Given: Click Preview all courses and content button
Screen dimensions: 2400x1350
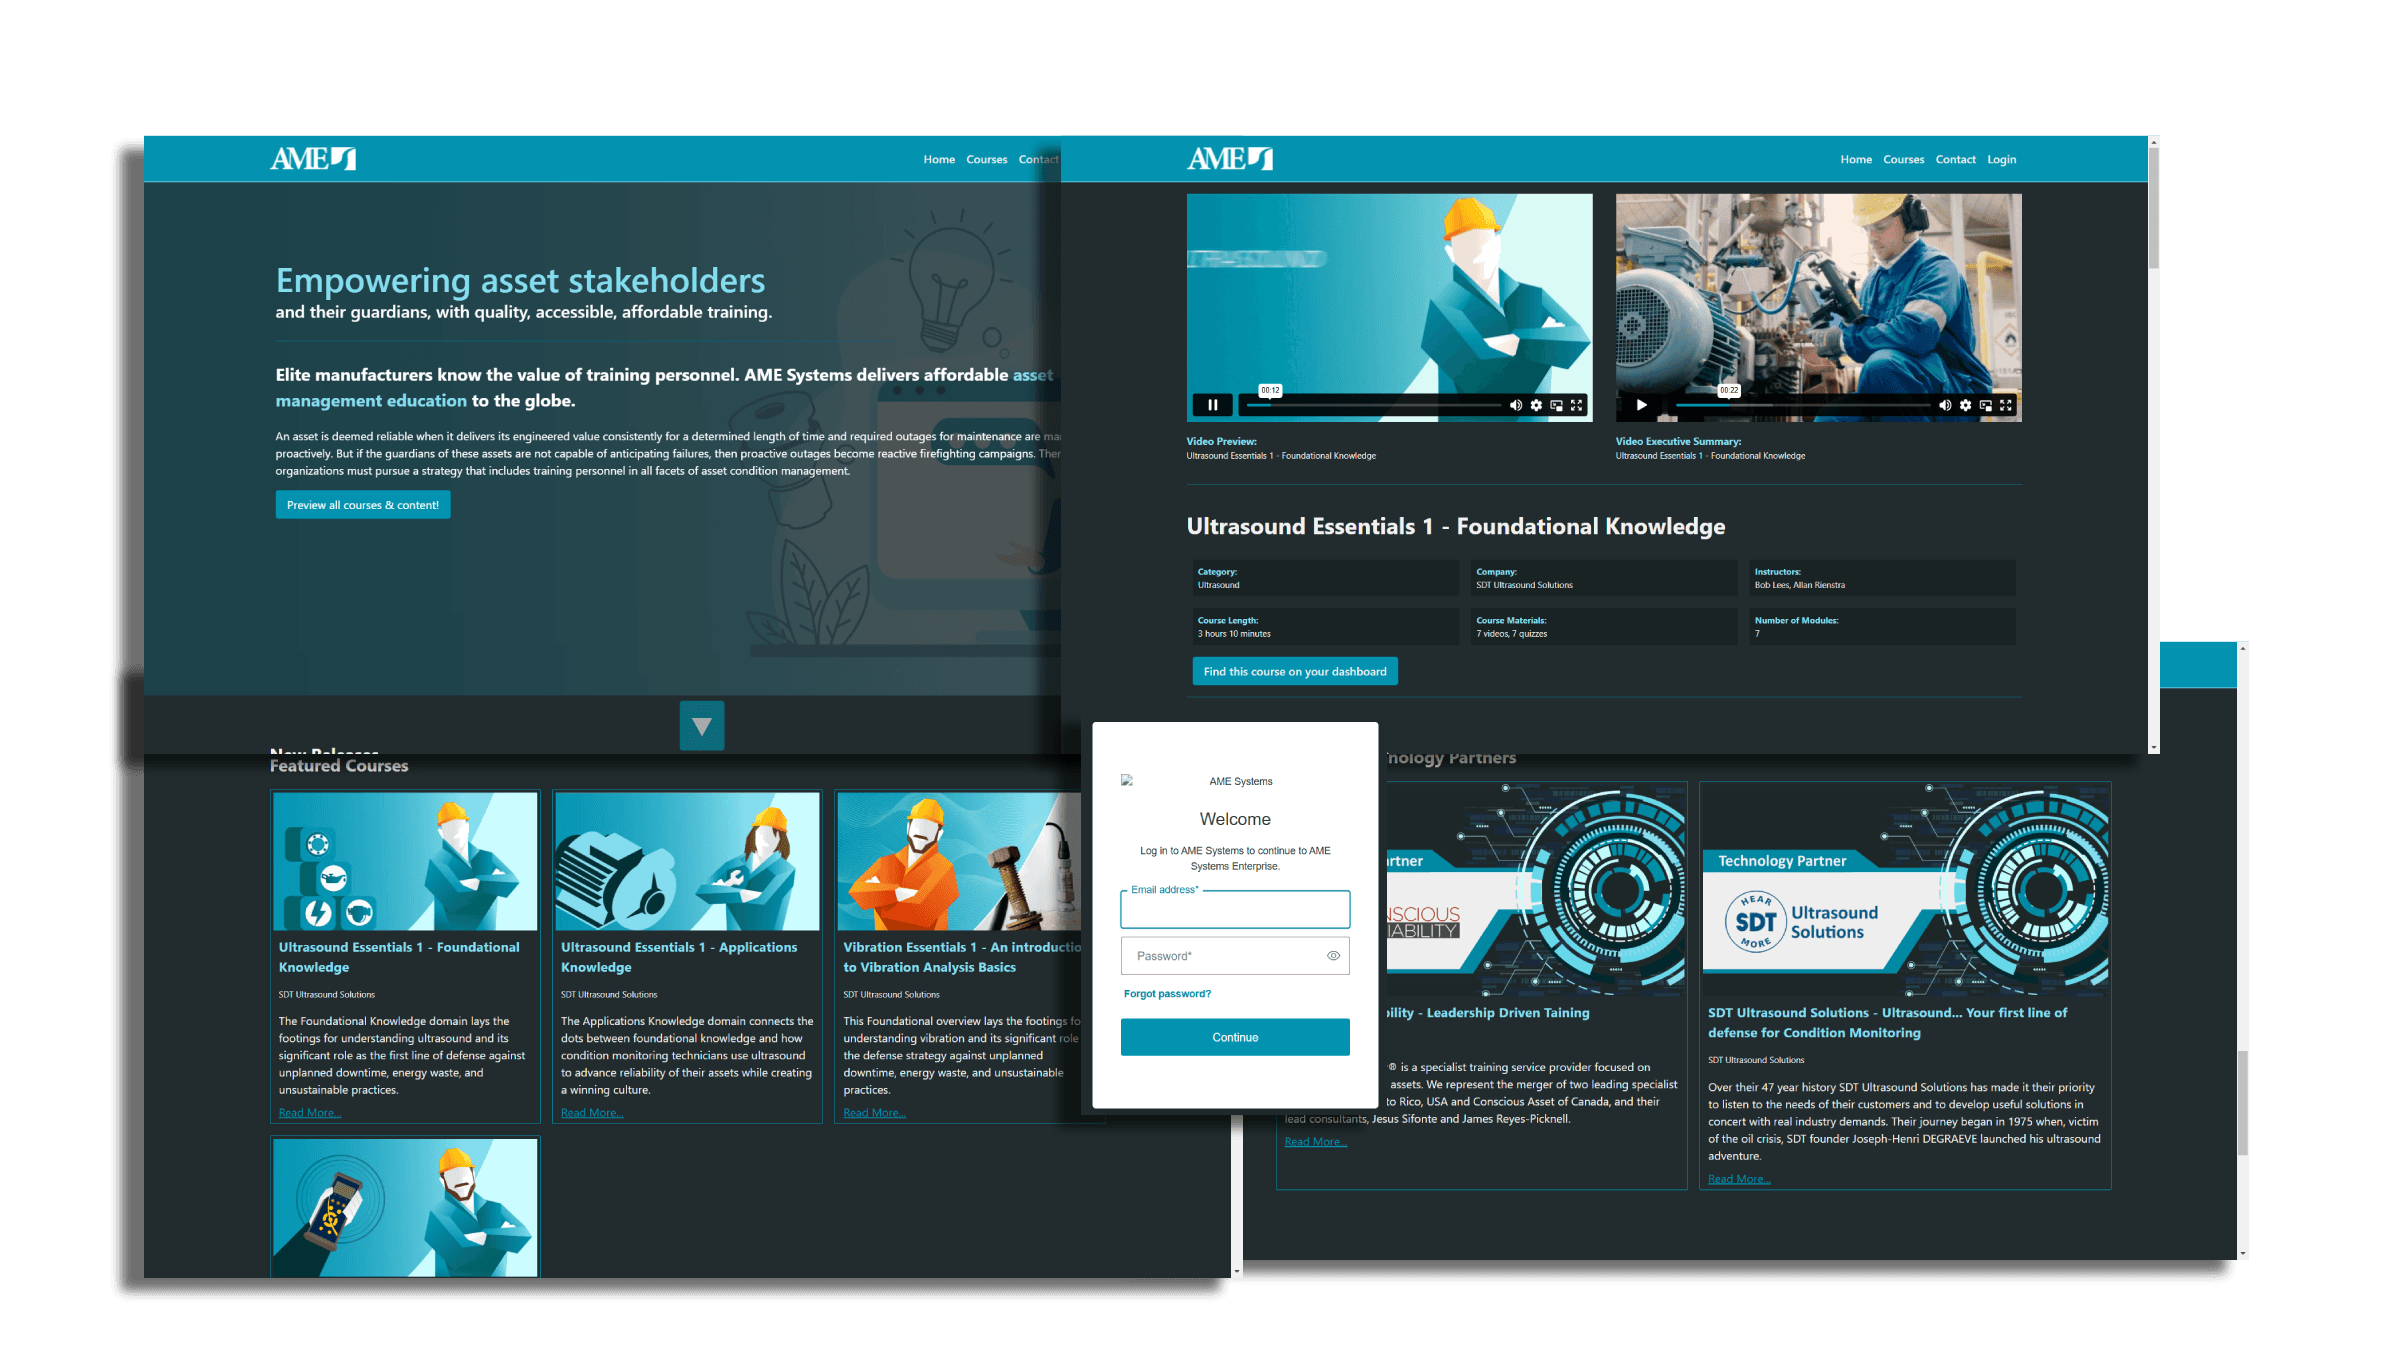Looking at the screenshot, I should [x=363, y=504].
